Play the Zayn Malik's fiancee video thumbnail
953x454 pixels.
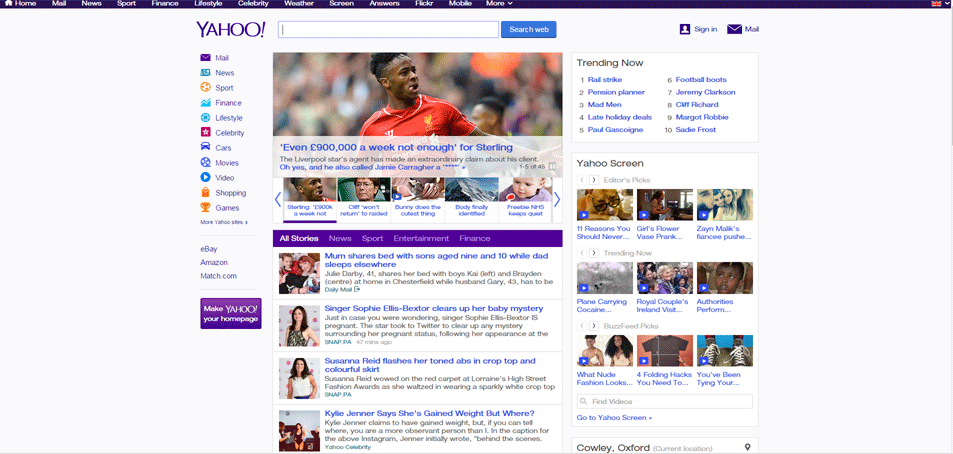[724, 204]
